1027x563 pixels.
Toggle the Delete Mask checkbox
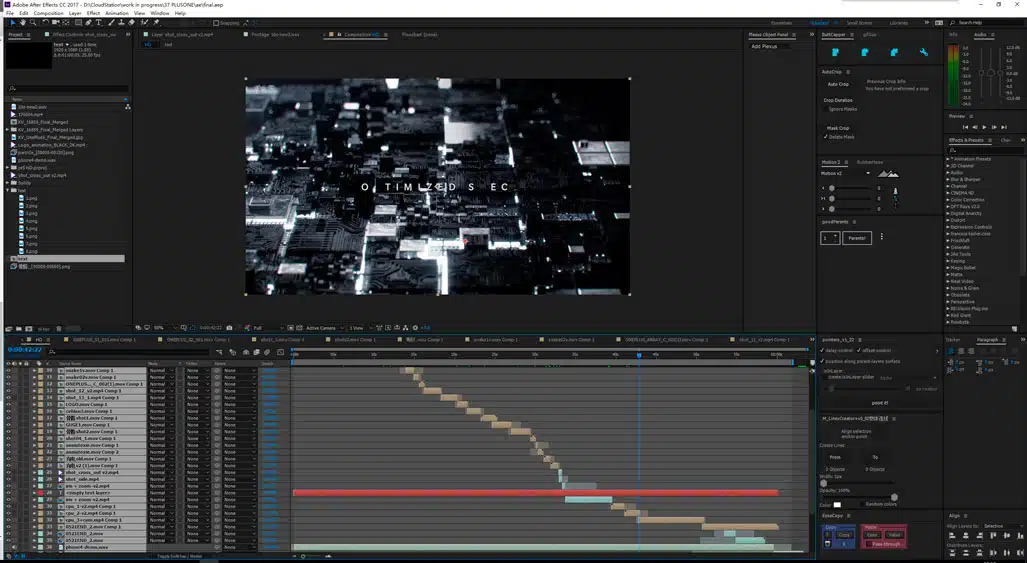826,136
